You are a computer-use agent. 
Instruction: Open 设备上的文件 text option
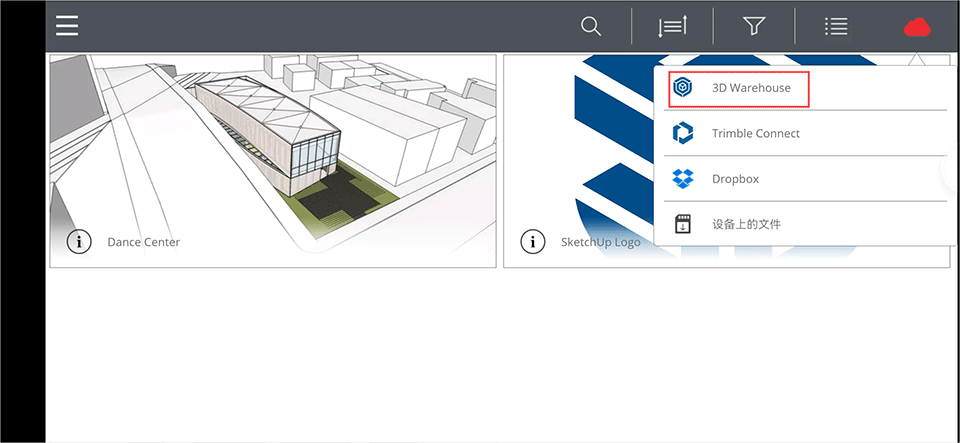tap(746, 224)
